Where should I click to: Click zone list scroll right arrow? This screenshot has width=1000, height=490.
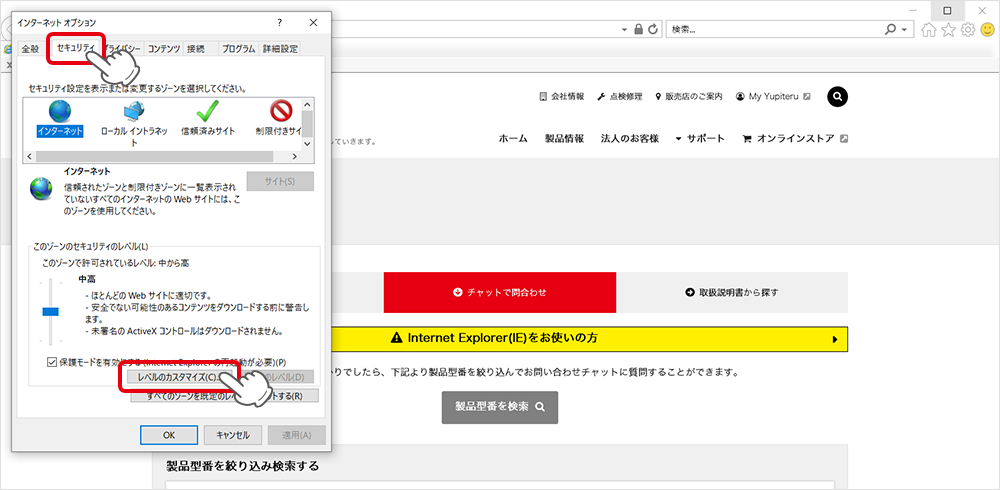click(294, 156)
